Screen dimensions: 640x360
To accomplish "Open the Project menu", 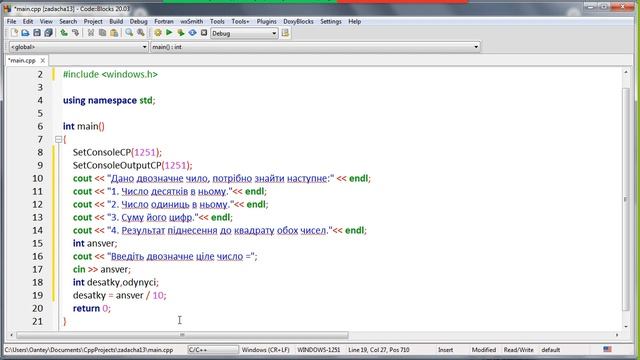I will [93, 21].
